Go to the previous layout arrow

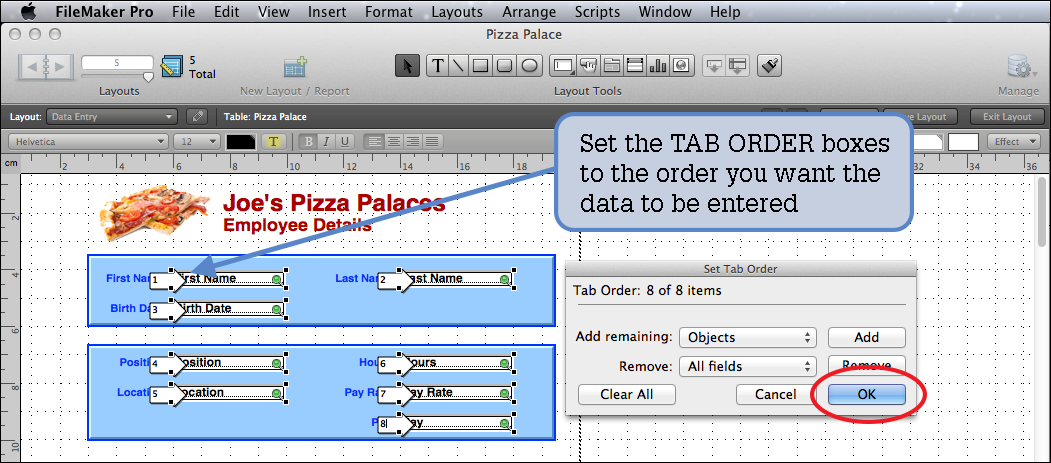(x=32, y=66)
